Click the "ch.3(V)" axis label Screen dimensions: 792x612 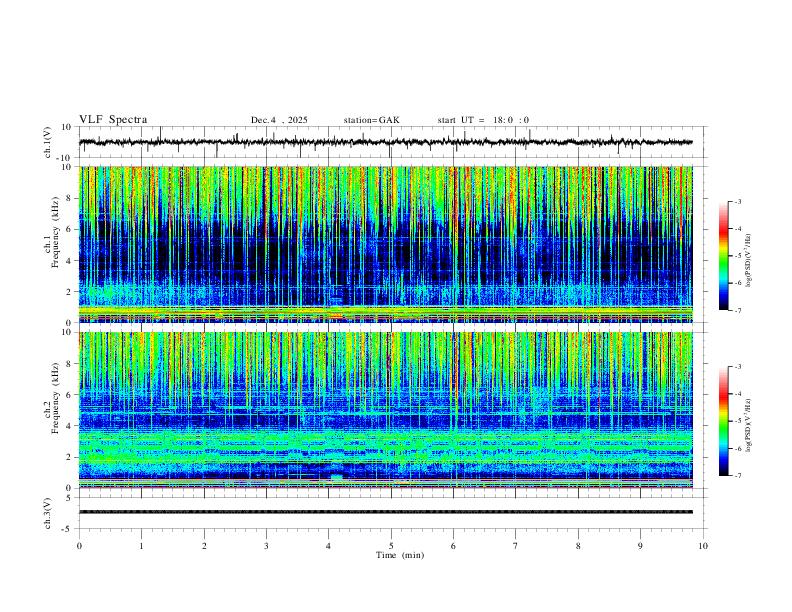pyautogui.click(x=48, y=513)
